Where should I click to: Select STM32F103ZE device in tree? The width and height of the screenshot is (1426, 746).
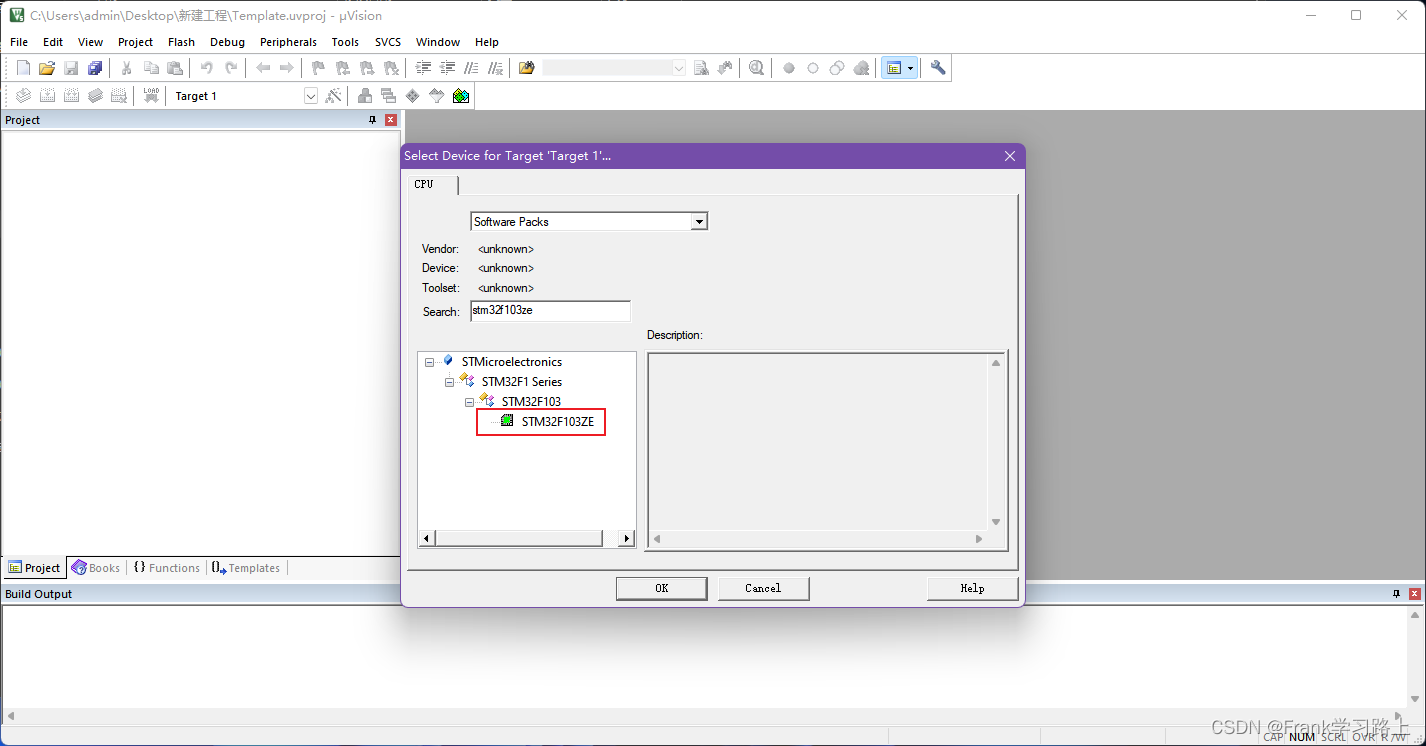pyautogui.click(x=557, y=422)
